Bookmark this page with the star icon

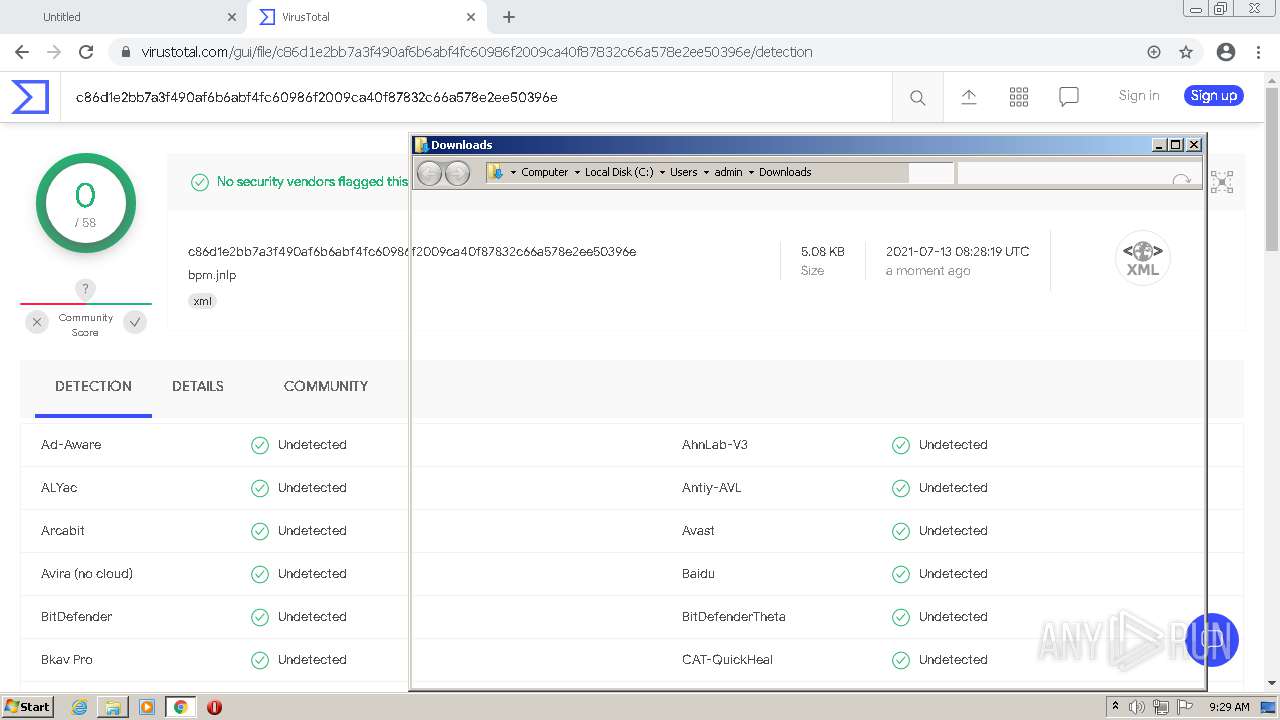pos(1186,52)
